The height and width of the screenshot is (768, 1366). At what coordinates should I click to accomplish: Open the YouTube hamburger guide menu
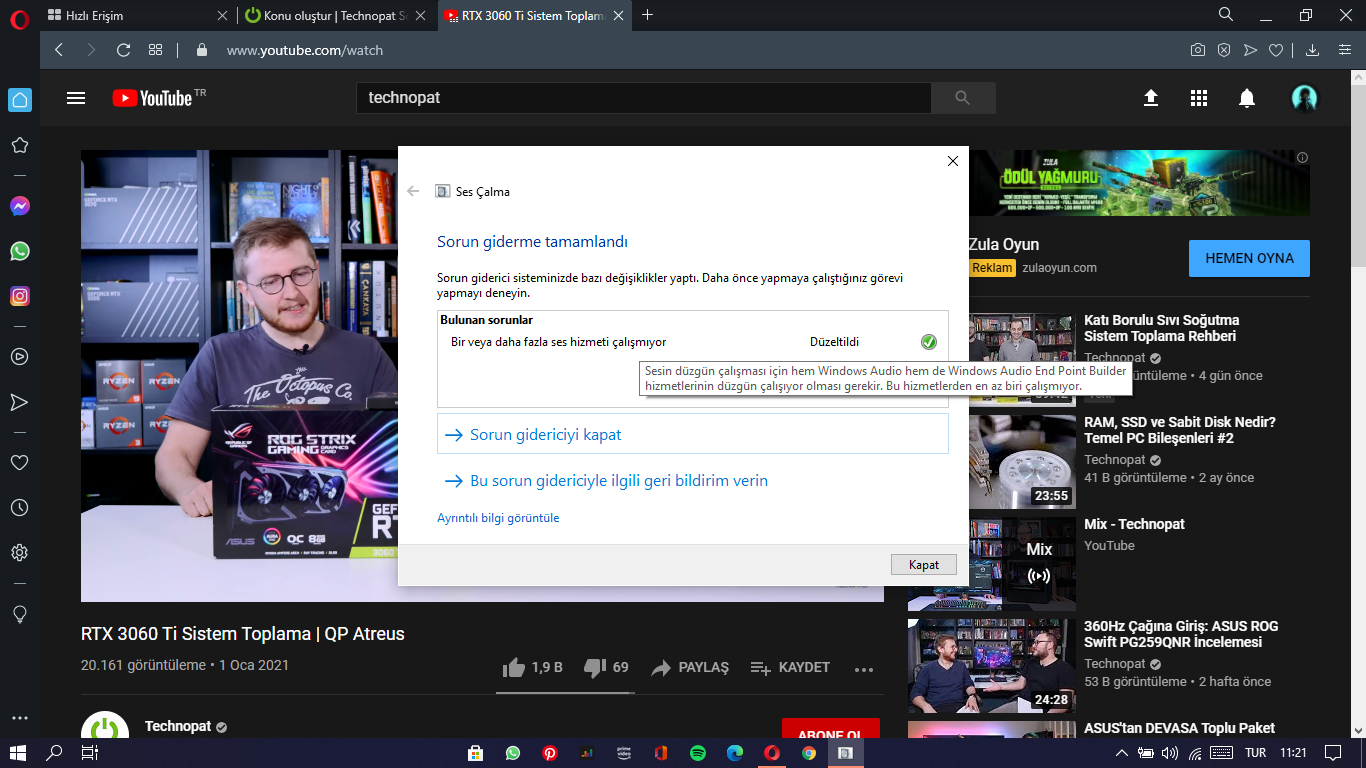pos(76,98)
